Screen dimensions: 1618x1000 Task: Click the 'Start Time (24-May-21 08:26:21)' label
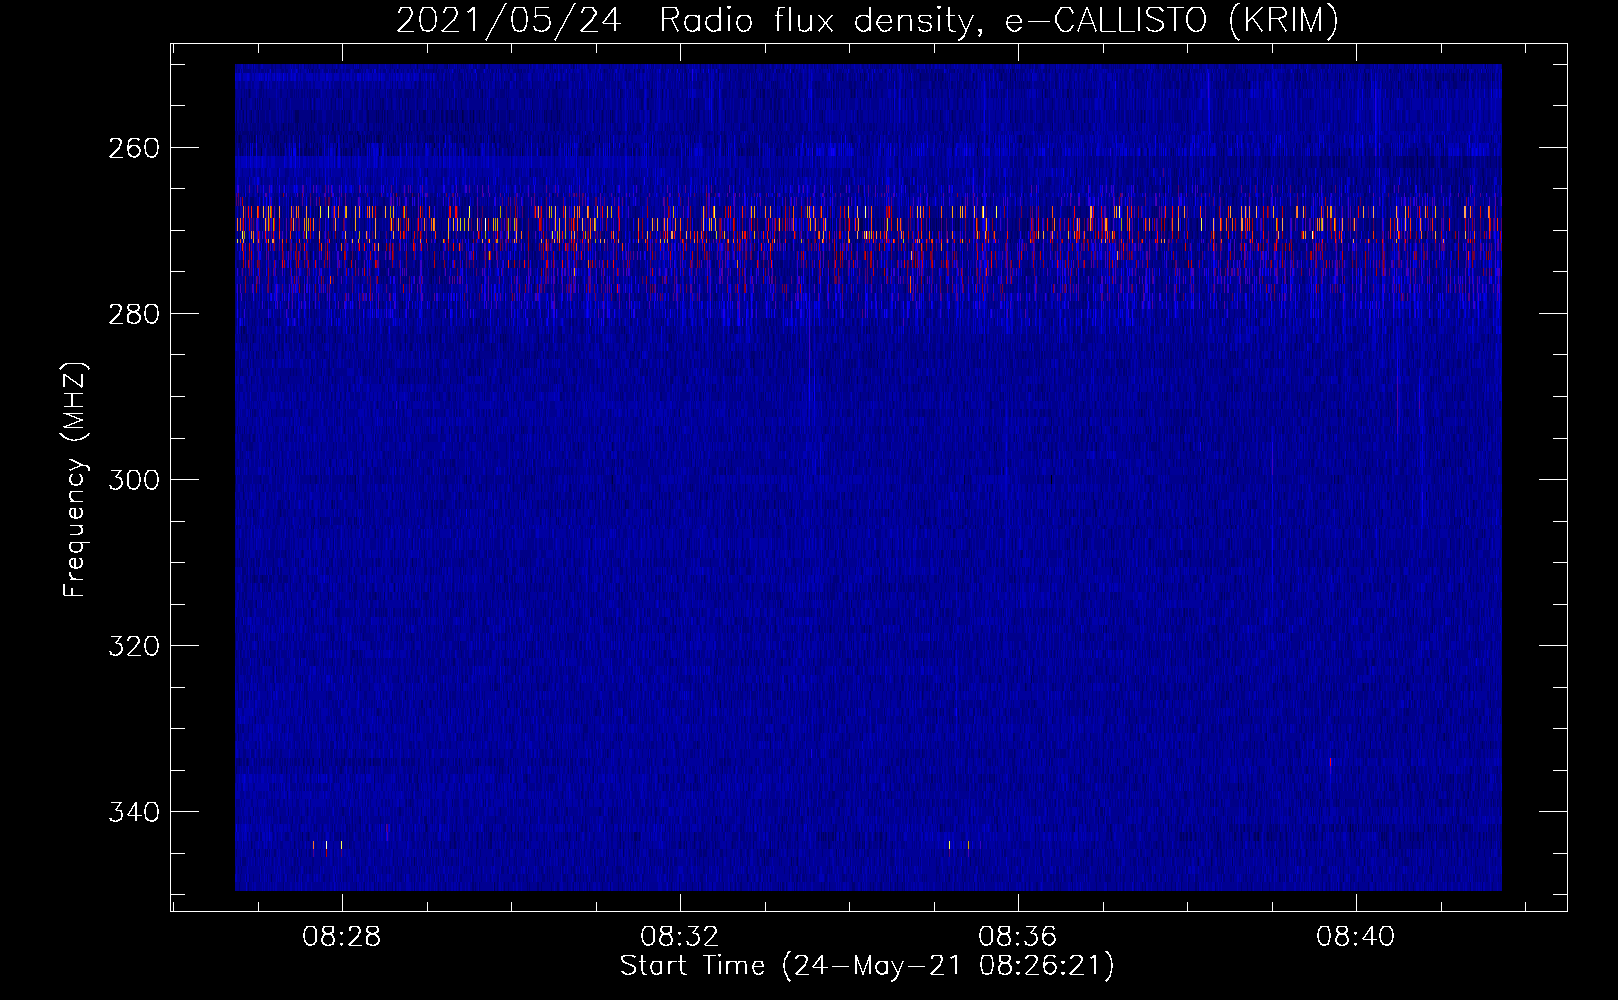[x=867, y=966]
